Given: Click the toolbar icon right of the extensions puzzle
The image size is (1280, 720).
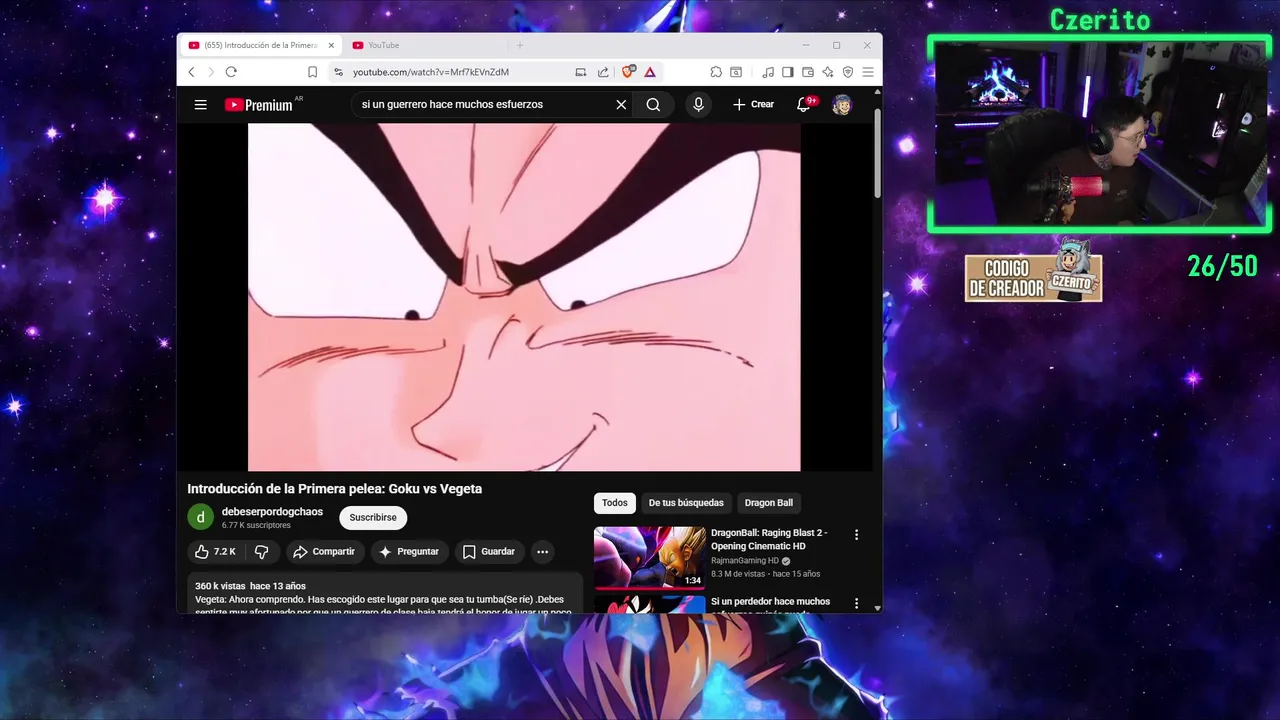Looking at the screenshot, I should pos(736,72).
